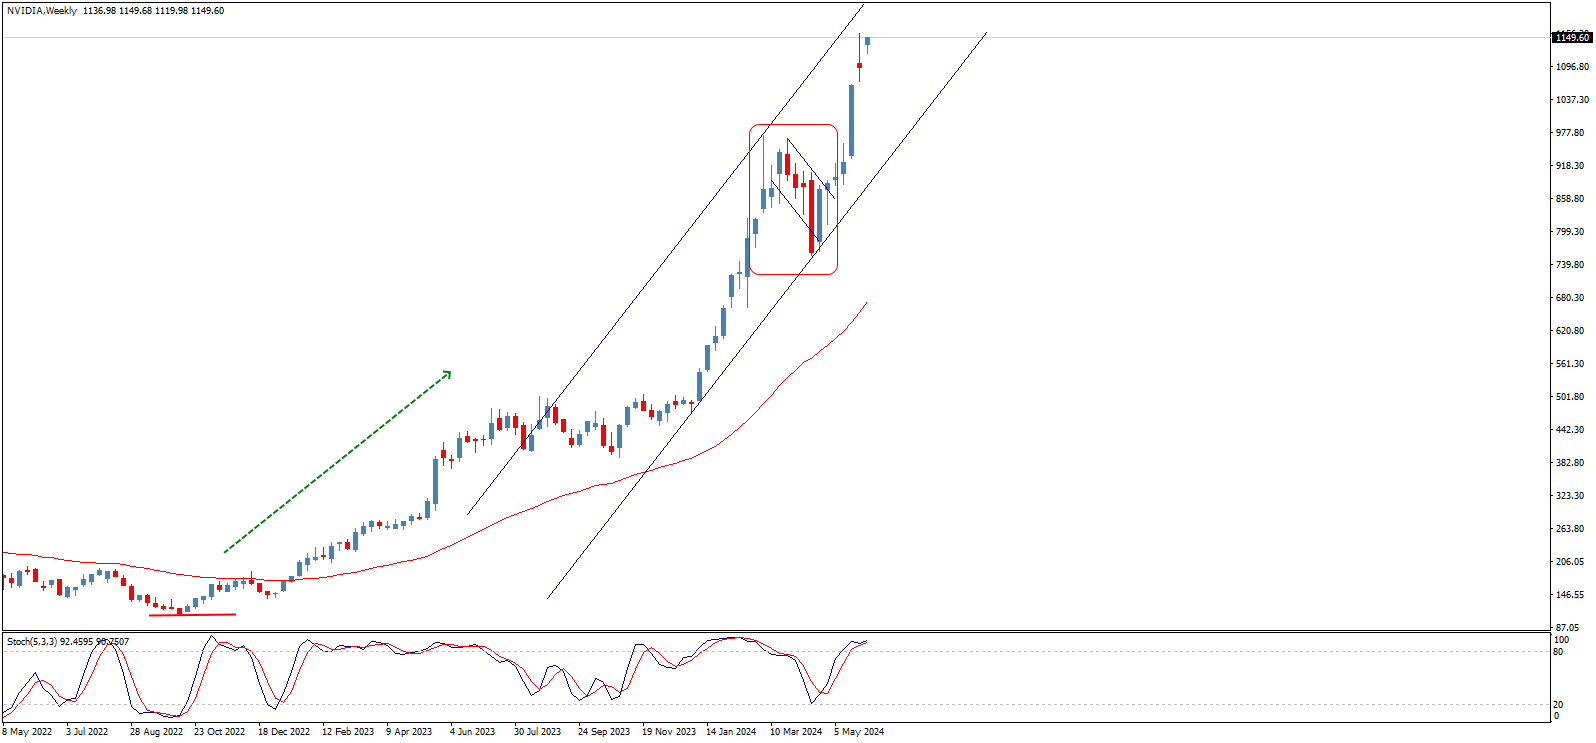Screen dimensions: 1596x743
Task: Click the 30 Jul 2023 date label
Action: coord(537,732)
